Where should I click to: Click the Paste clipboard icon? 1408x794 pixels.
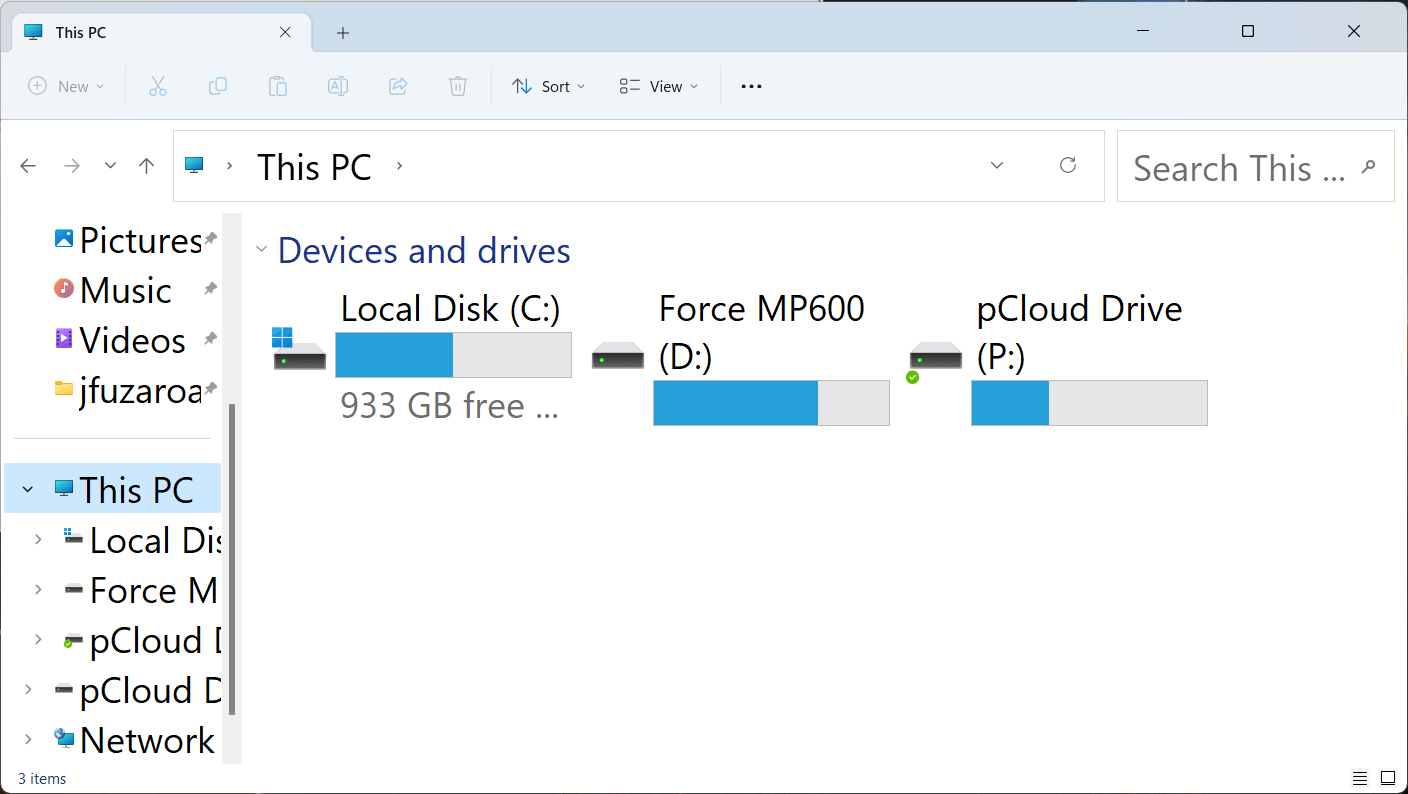pyautogui.click(x=278, y=86)
